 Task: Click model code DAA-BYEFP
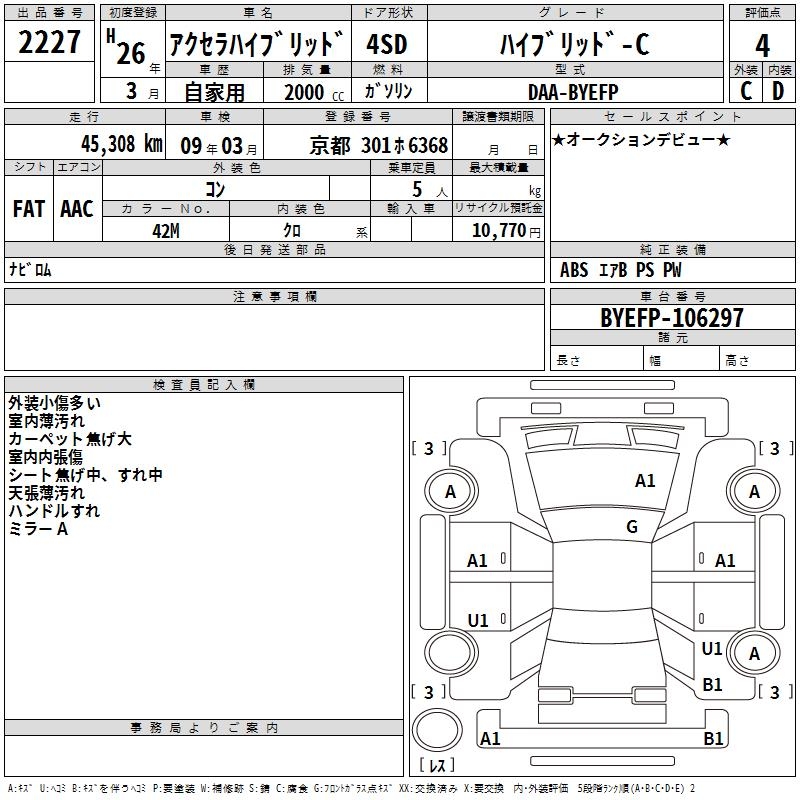pyautogui.click(x=573, y=92)
